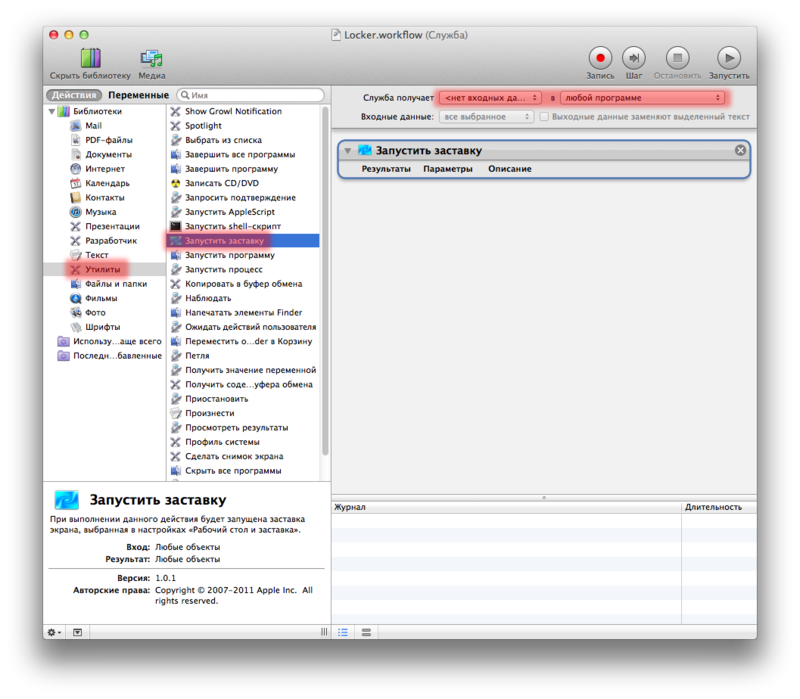
Task: Select the PDF-файлы category
Action: coord(109,140)
